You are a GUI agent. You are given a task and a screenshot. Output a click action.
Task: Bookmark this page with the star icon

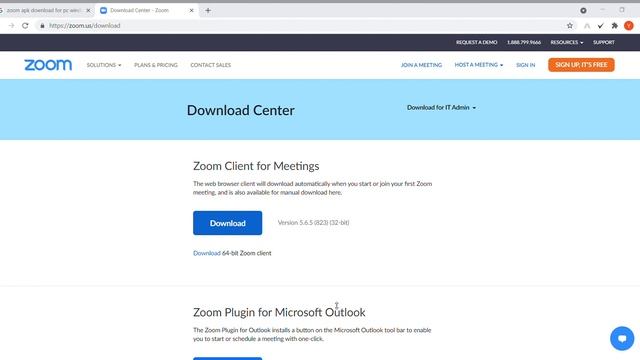pyautogui.click(x=570, y=26)
